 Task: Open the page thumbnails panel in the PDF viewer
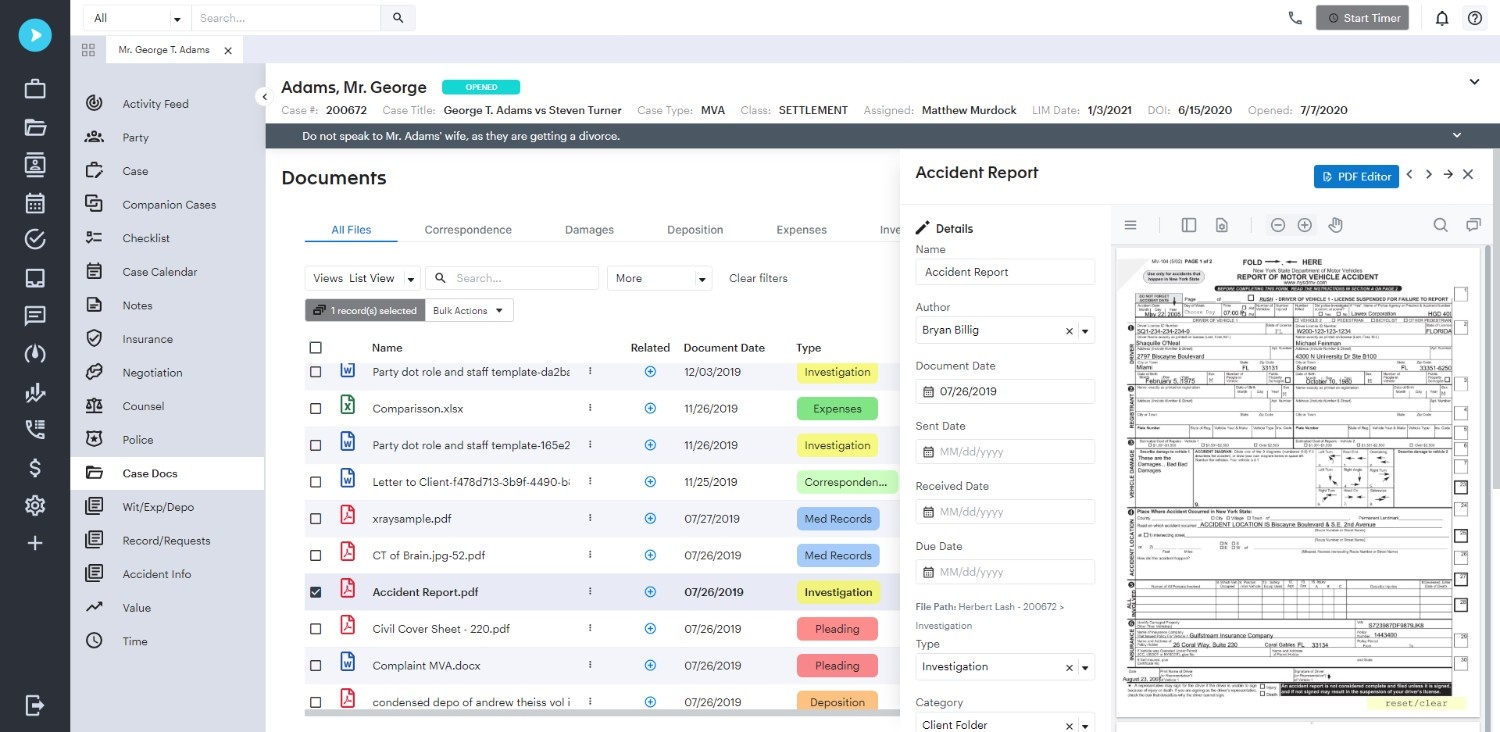coord(1188,224)
